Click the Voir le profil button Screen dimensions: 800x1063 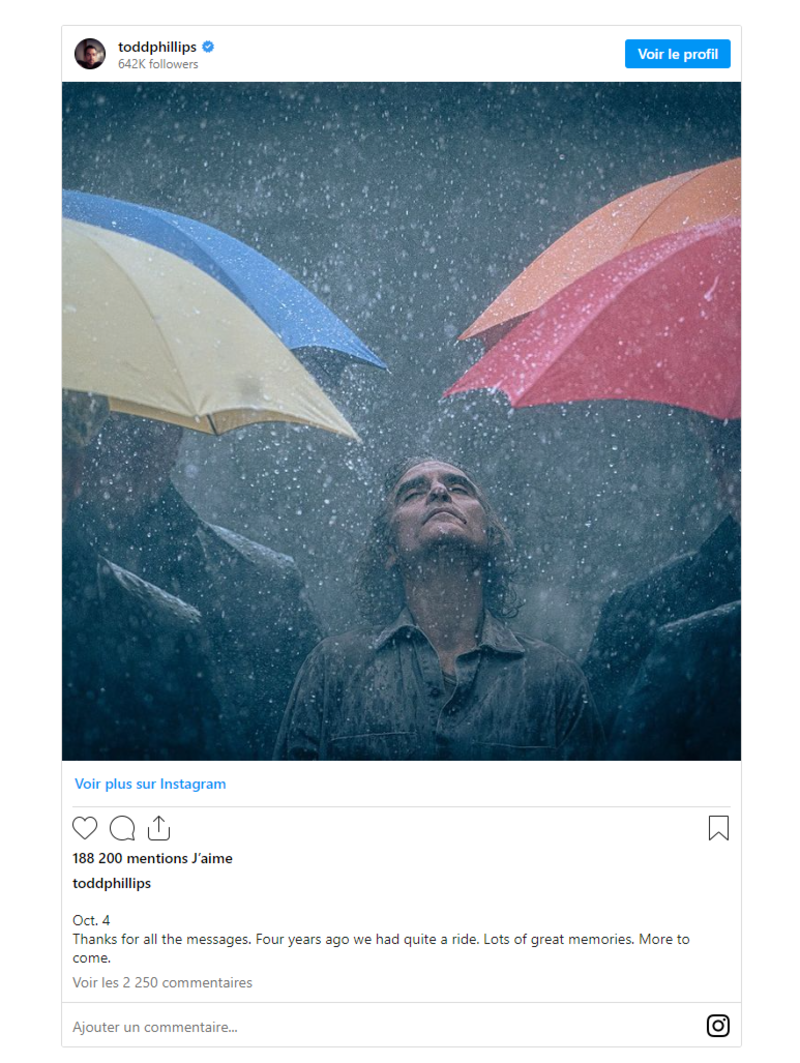(x=677, y=54)
